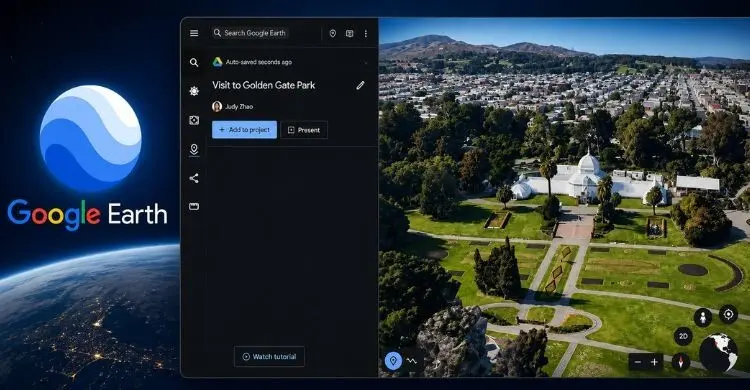Zoom in with the plus button
The width and height of the screenshot is (750, 390).
pos(654,362)
